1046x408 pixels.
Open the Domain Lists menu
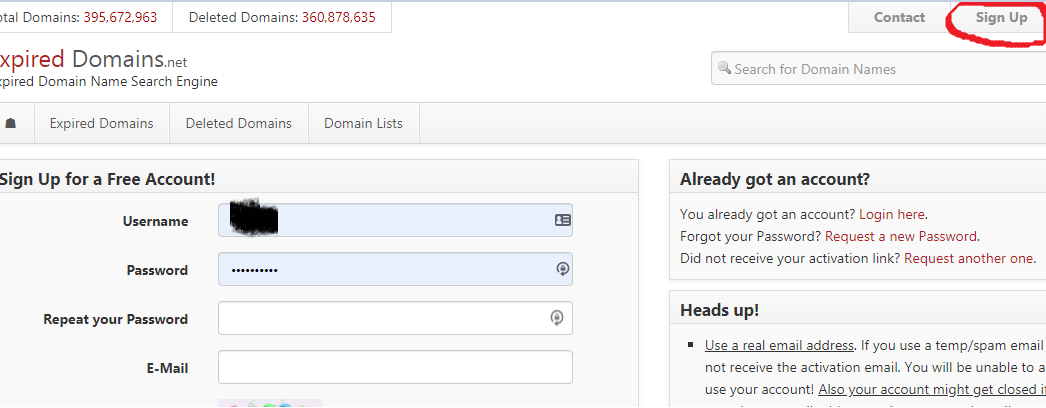point(364,123)
